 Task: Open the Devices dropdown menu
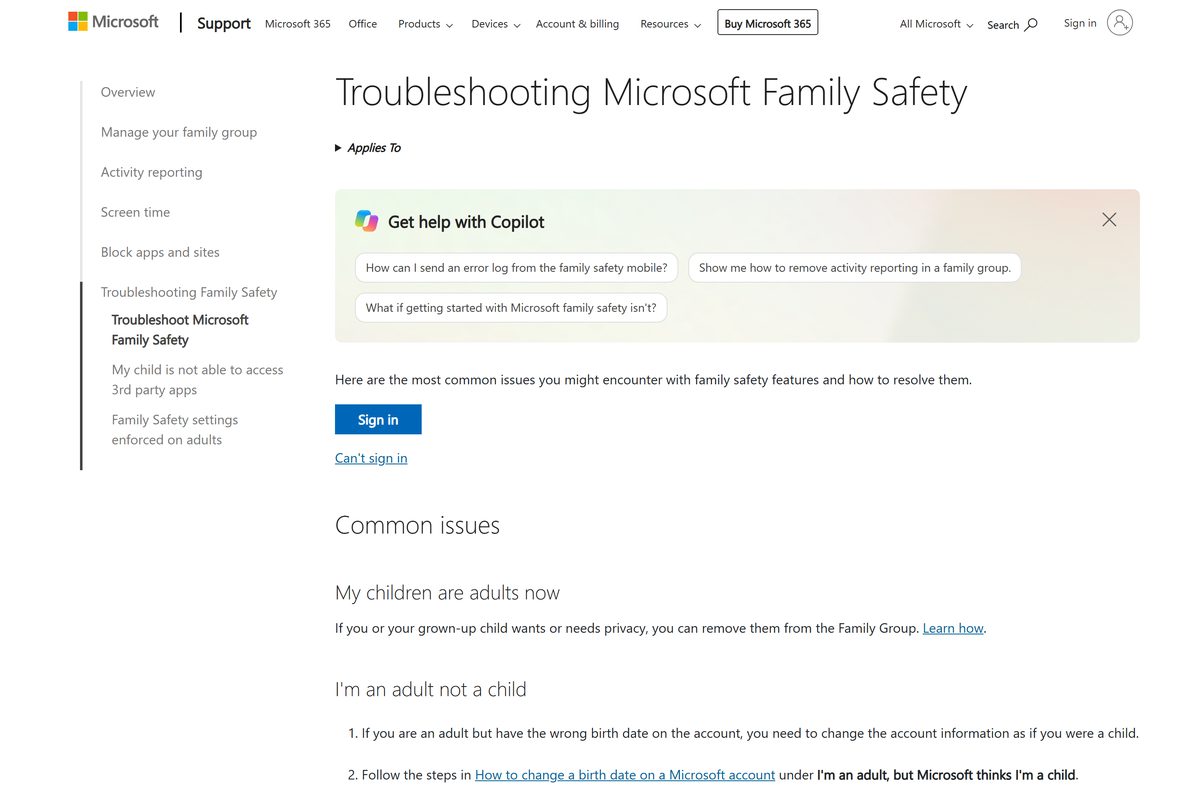pyautogui.click(x=496, y=24)
